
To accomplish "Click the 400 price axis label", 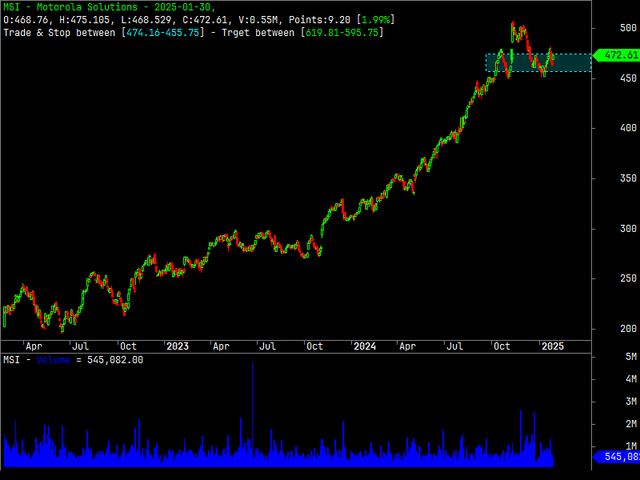I will coord(628,128).
